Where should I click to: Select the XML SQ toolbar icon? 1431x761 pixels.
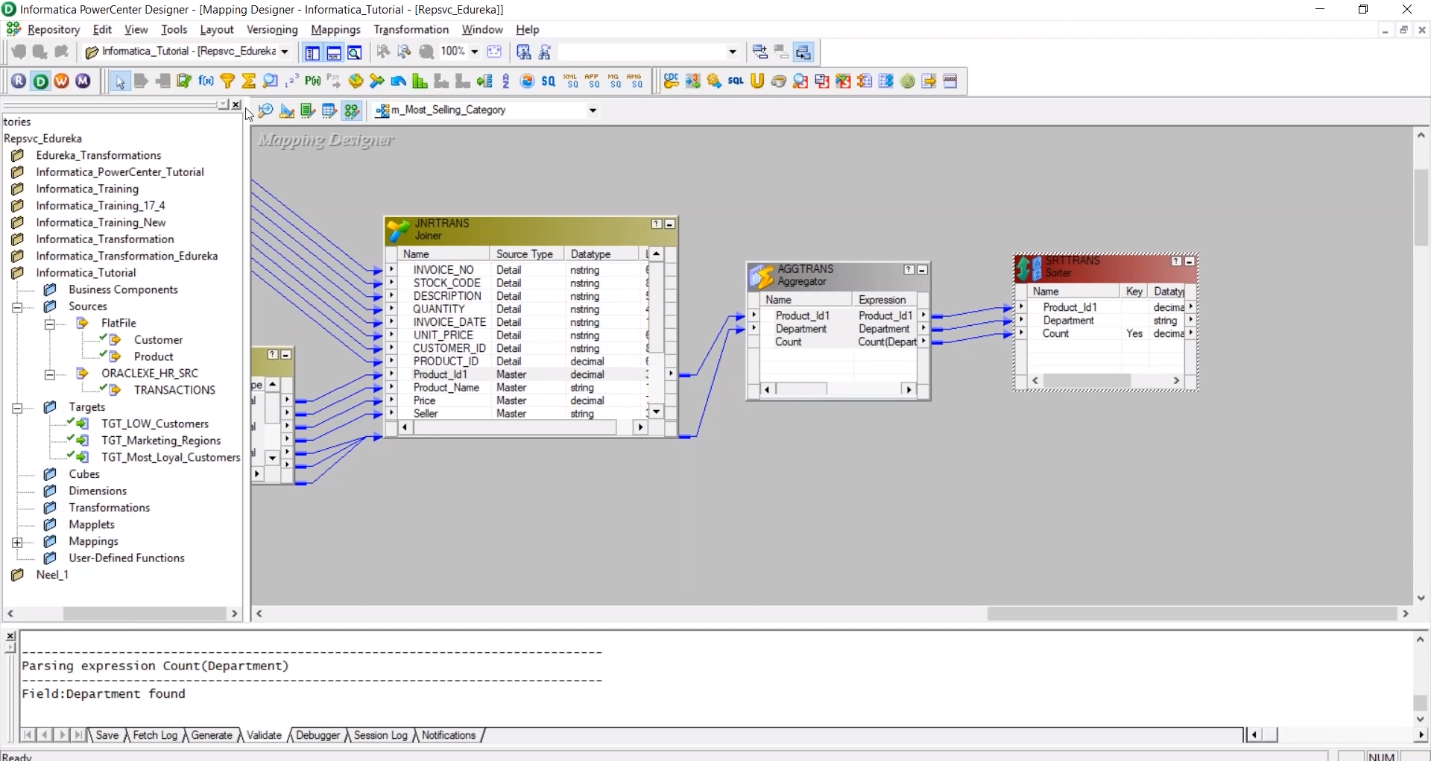pos(571,81)
